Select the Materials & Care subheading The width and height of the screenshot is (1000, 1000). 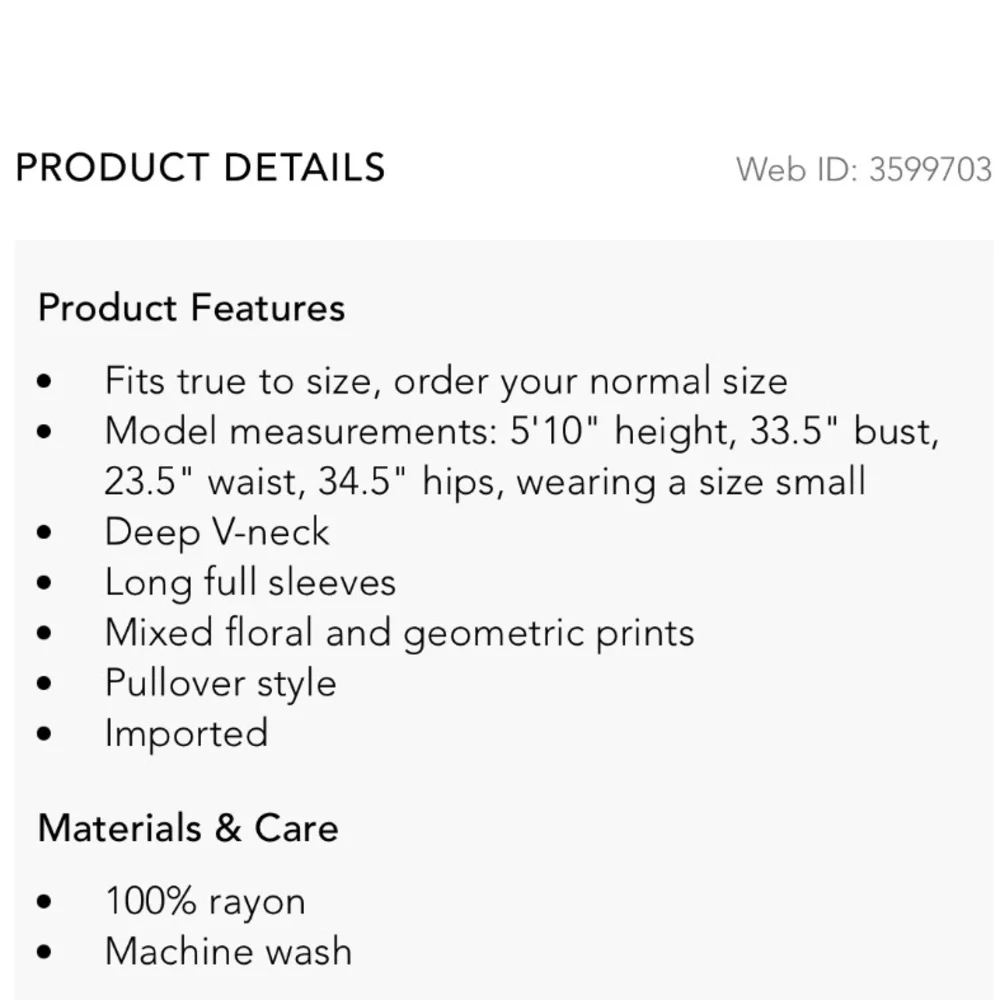[x=188, y=828]
